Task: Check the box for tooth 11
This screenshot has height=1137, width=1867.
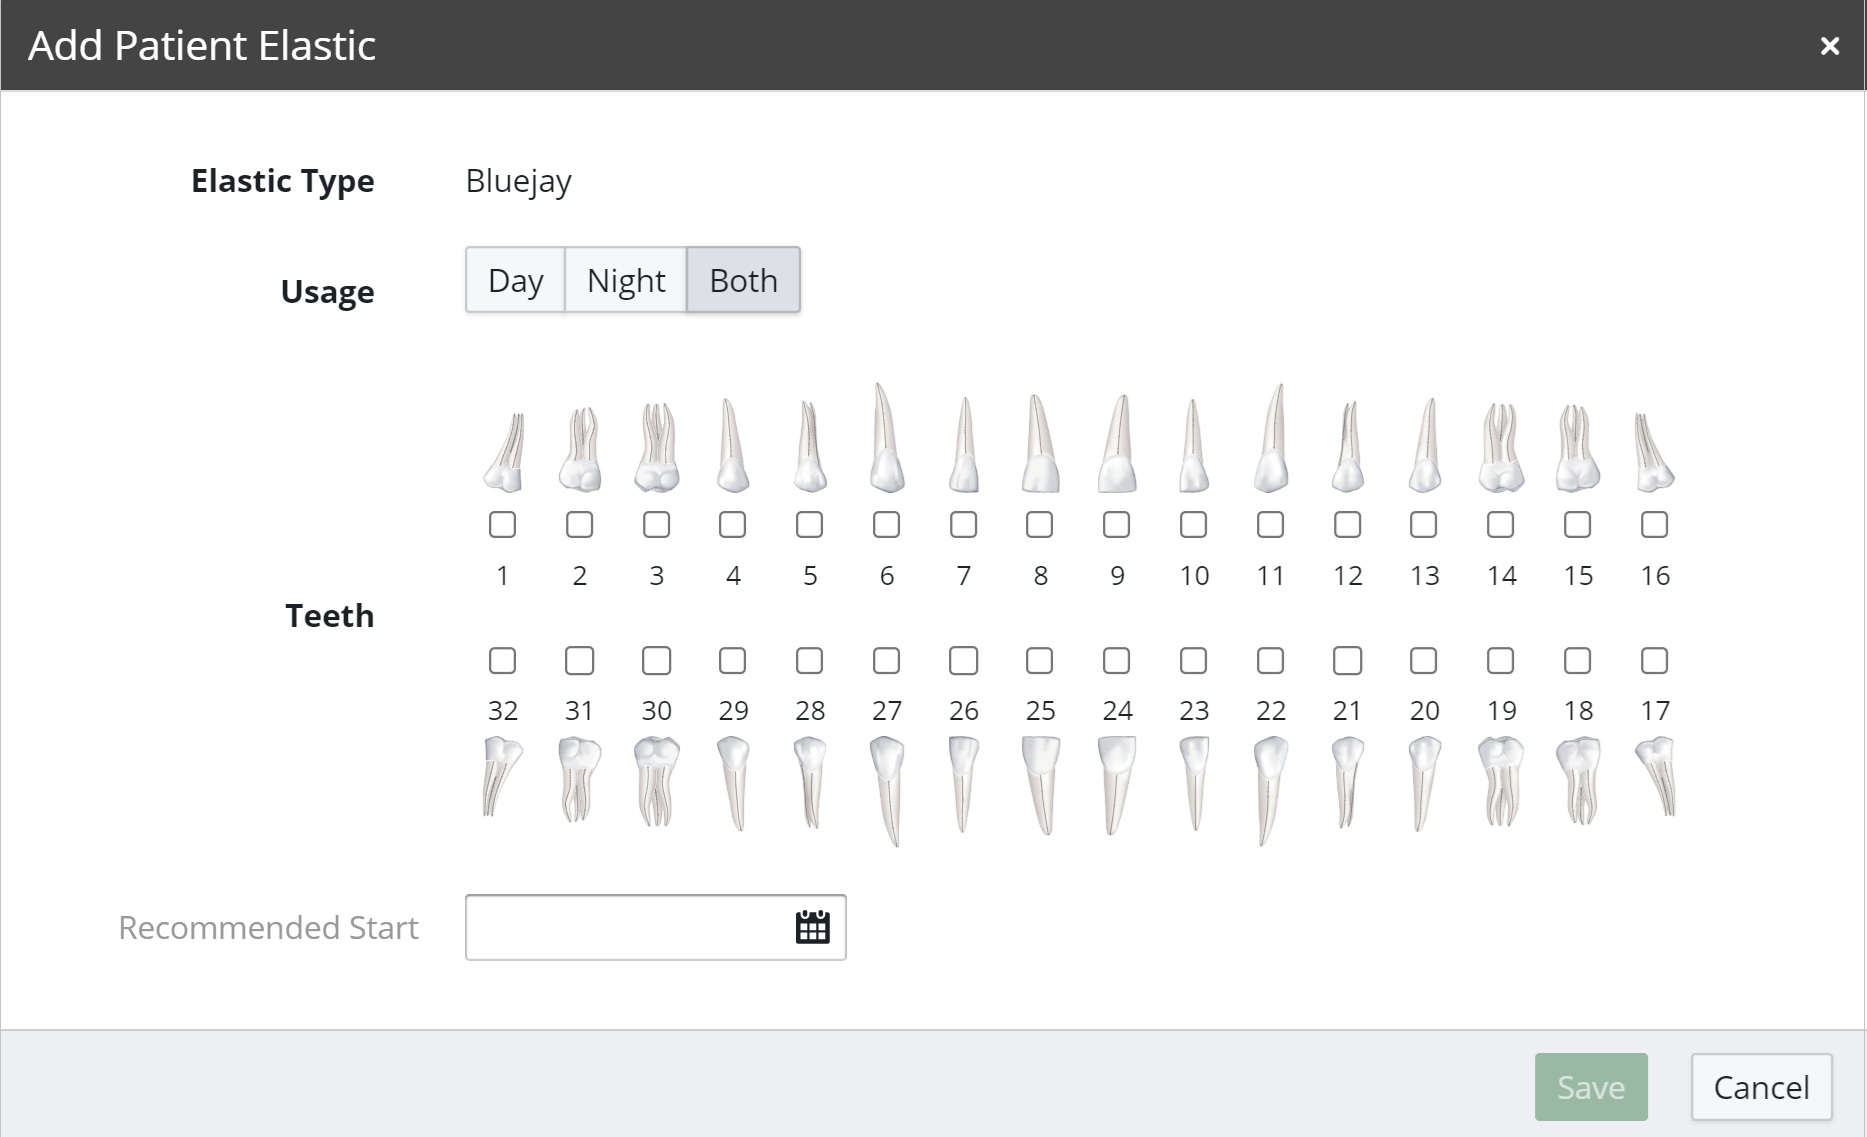Action: pyautogui.click(x=1271, y=524)
